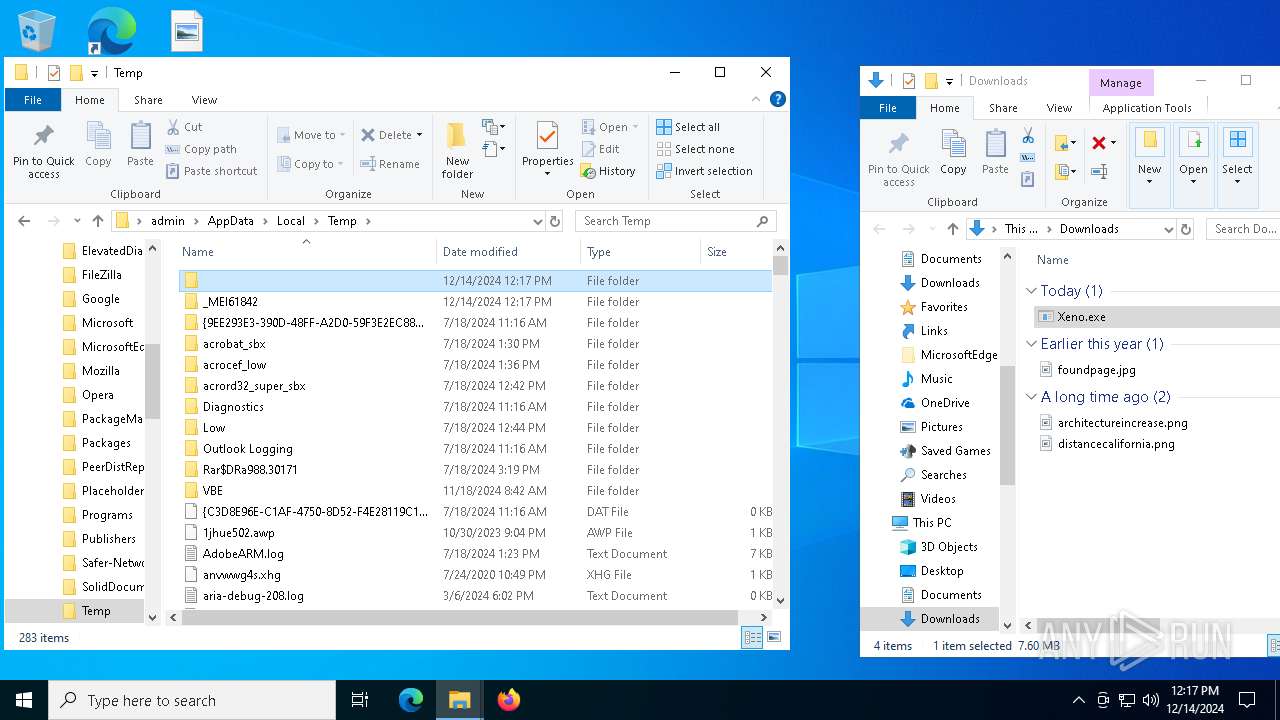Select Mozilla folder in navigation tree
1280x720 pixels.
(x=100, y=371)
